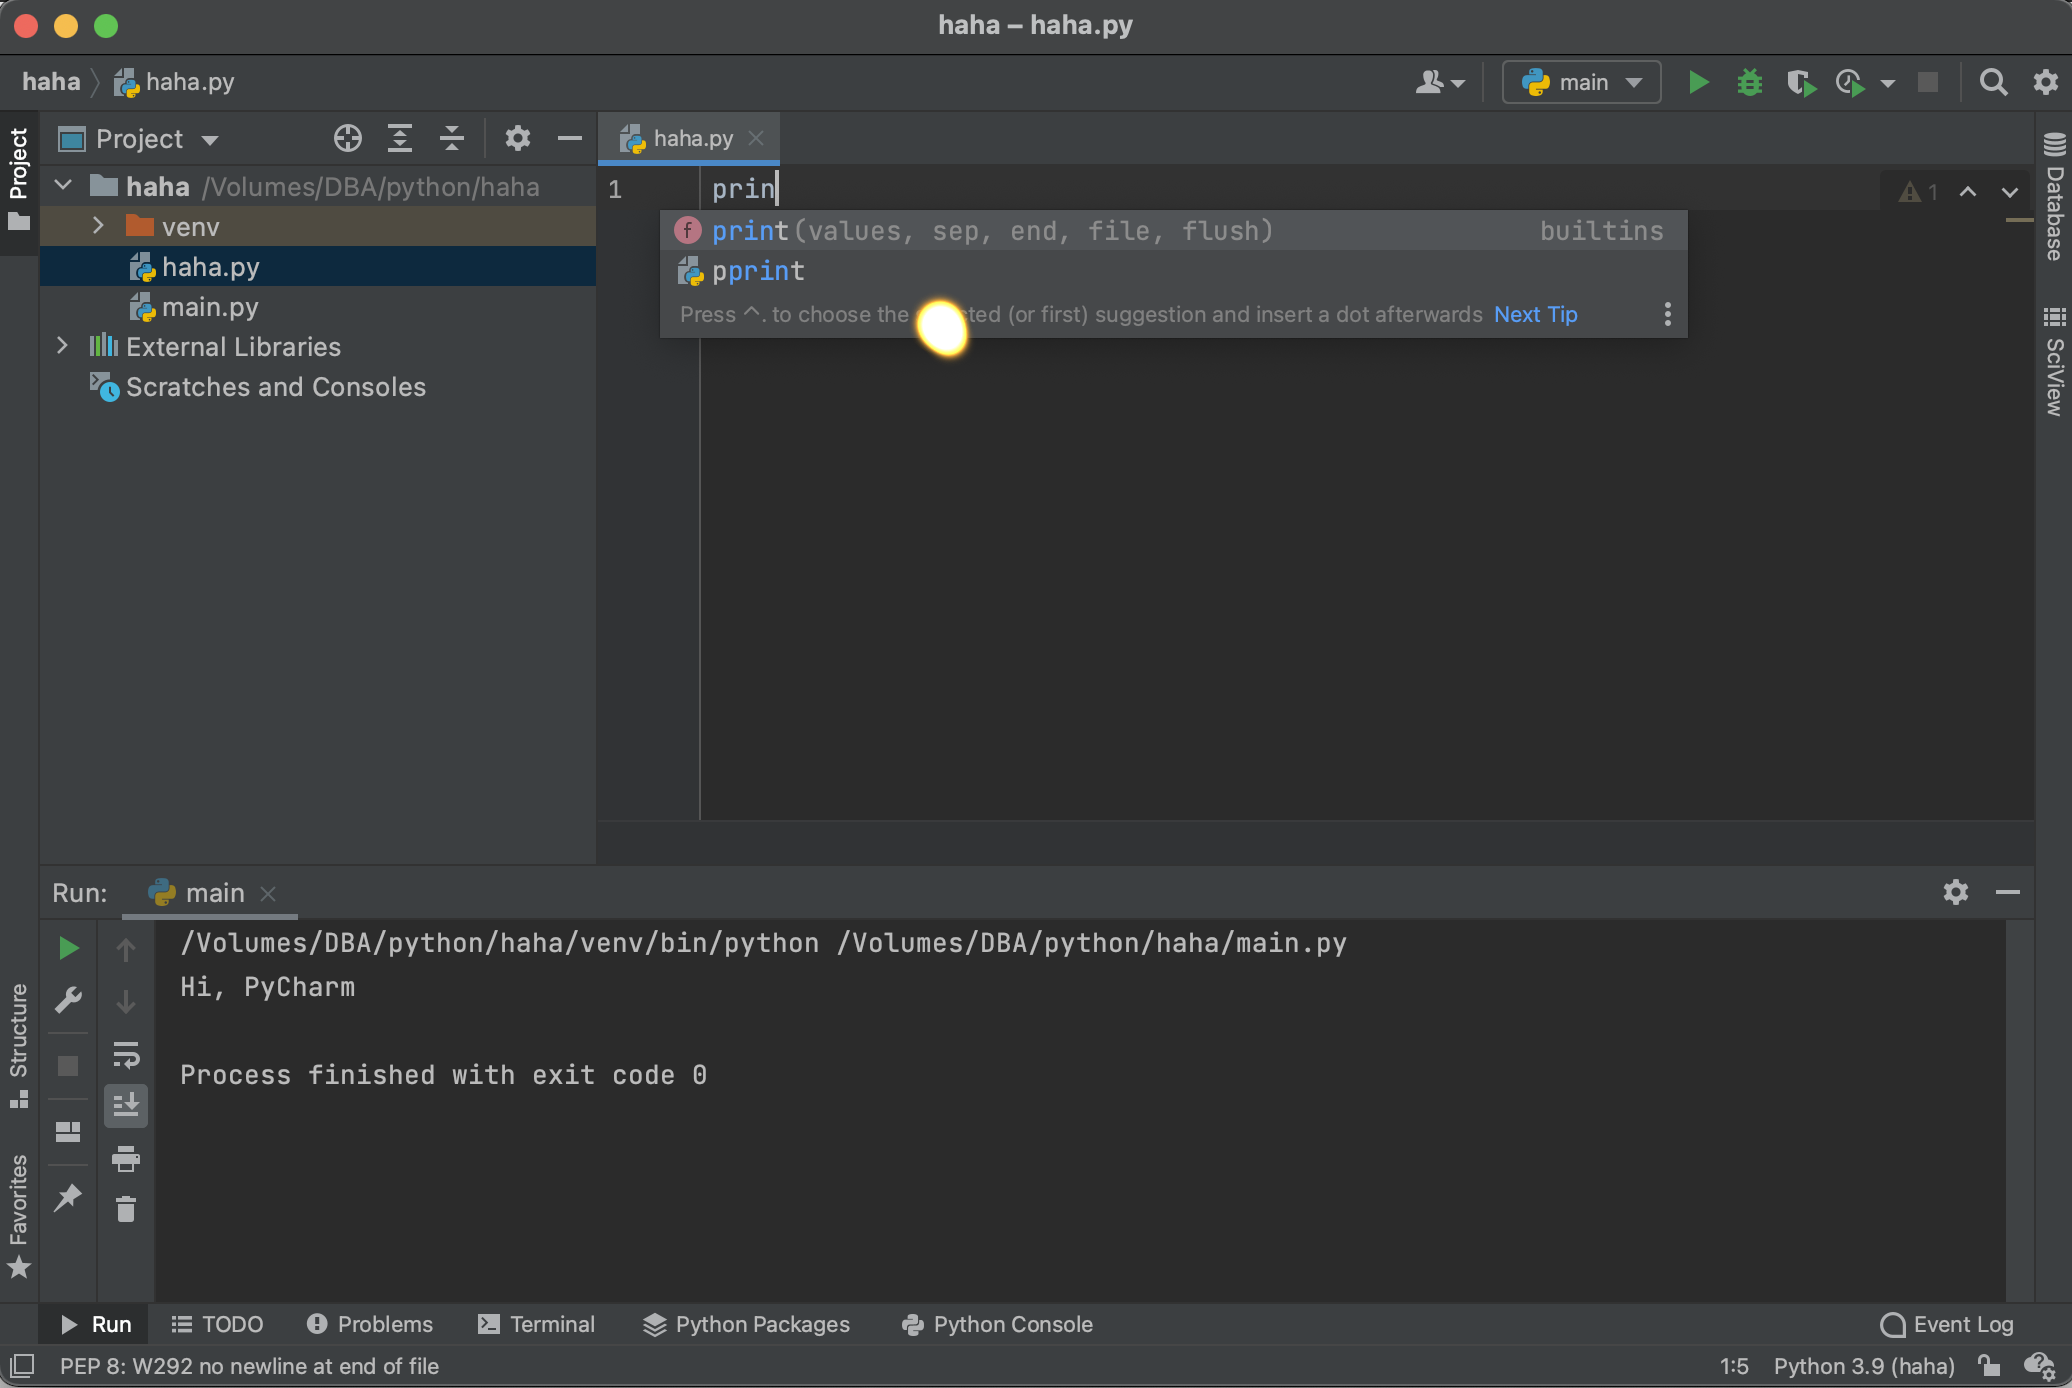This screenshot has height=1388, width=2072.
Task: Toggle scroll to end in Run console
Action: click(126, 1106)
